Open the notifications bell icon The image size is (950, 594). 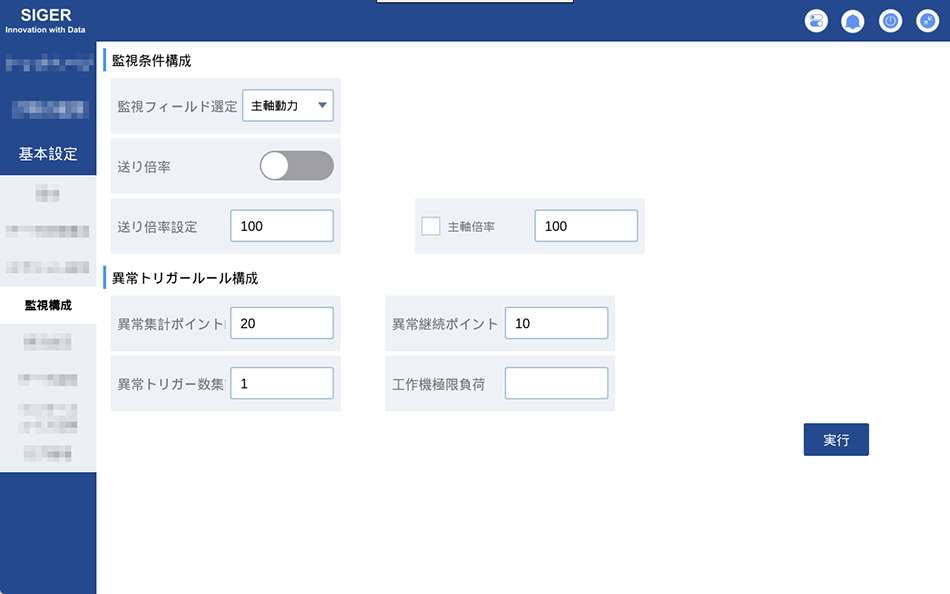[x=852, y=21]
